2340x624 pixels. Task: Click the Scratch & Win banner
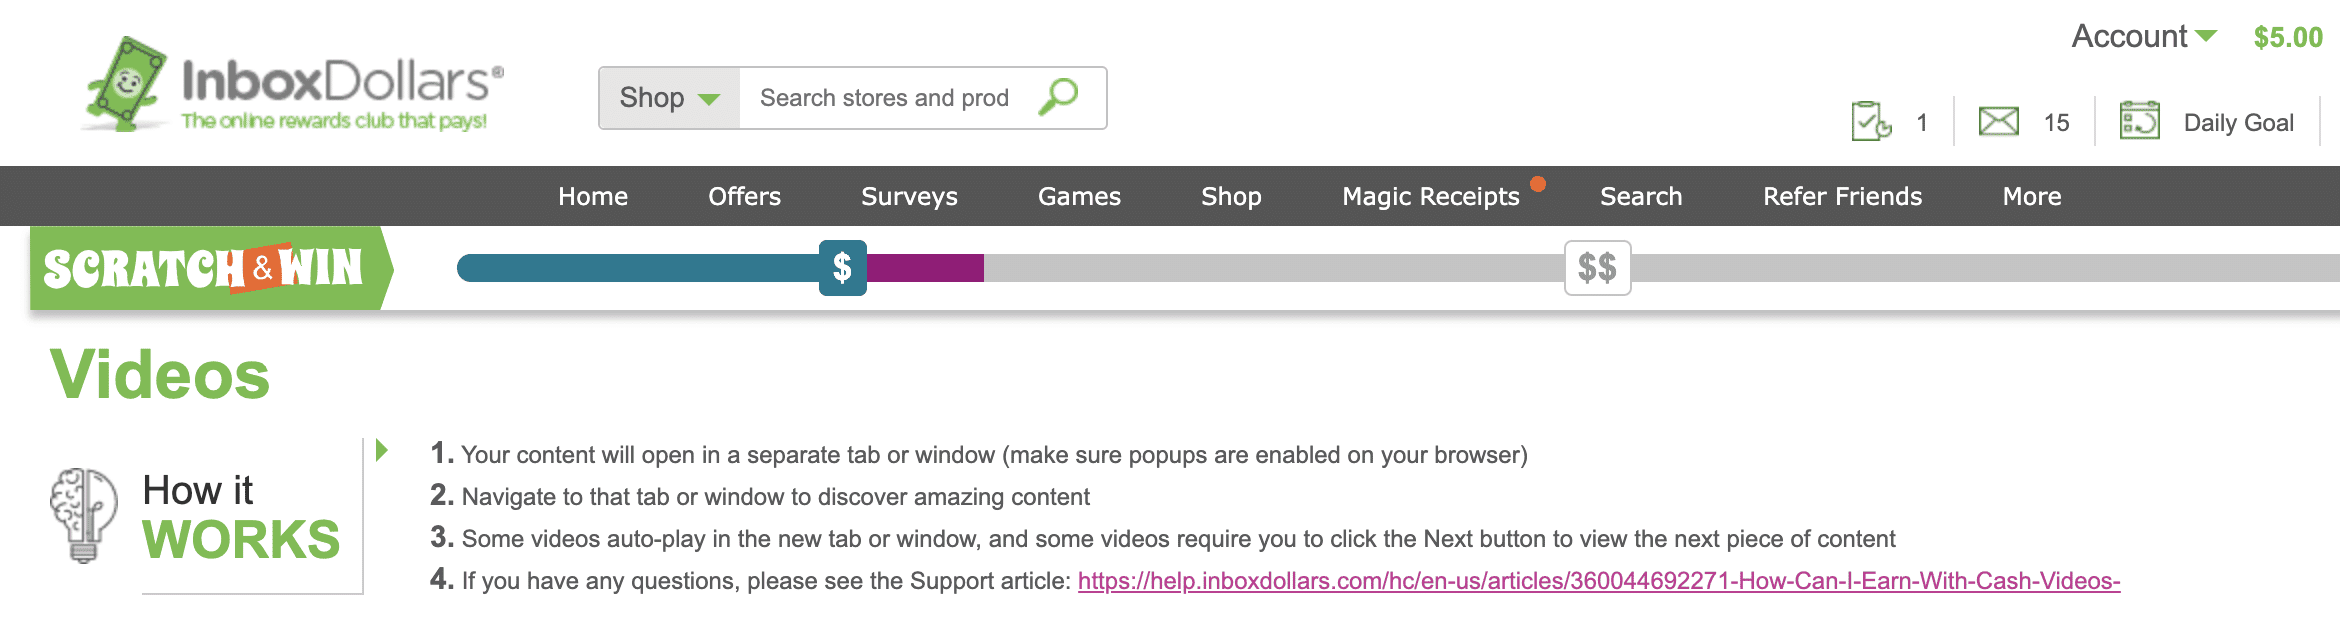click(205, 268)
